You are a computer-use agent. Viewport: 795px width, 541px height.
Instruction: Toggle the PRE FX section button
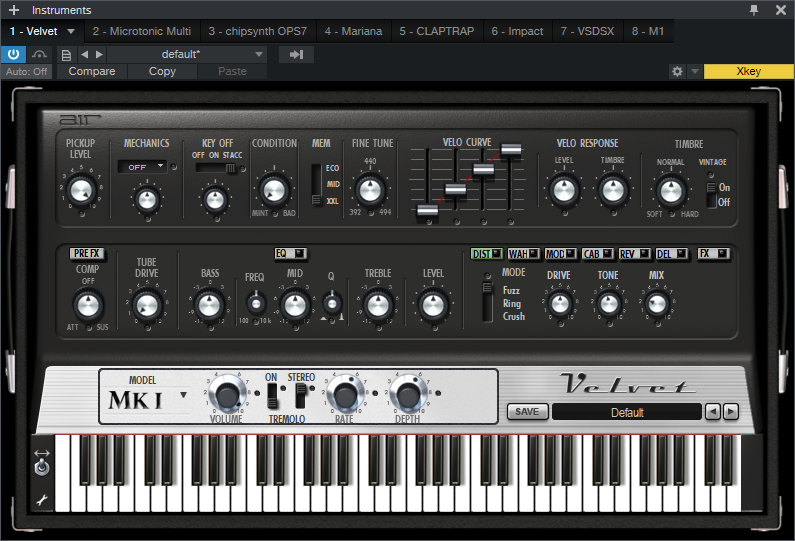coord(87,253)
